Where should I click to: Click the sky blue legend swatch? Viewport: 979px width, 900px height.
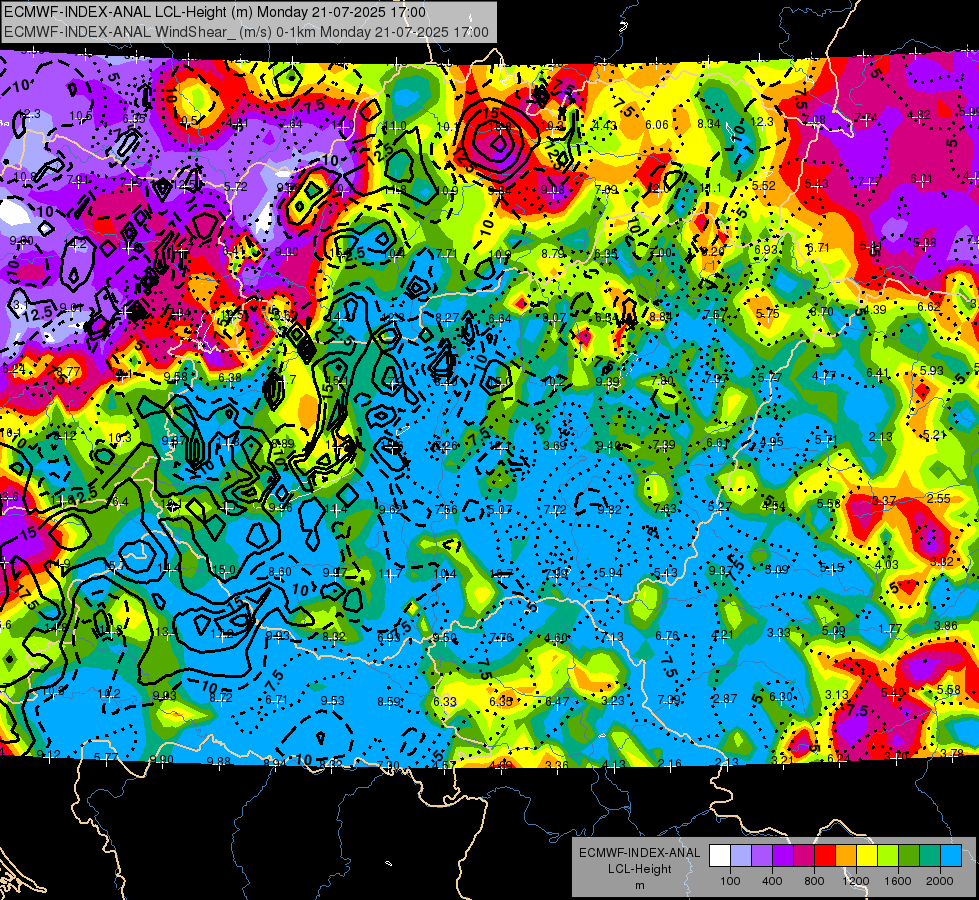(x=951, y=856)
